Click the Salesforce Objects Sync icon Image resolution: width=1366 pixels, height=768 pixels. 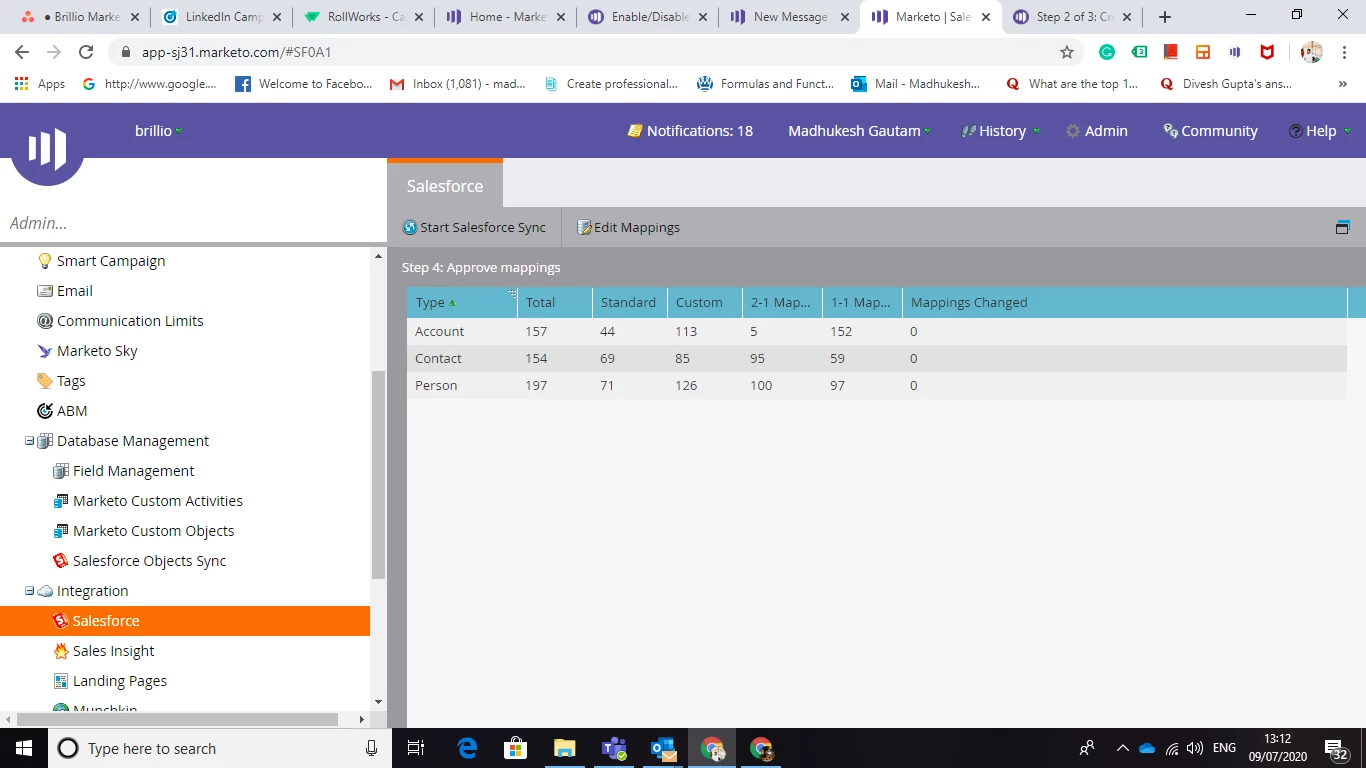pyautogui.click(x=61, y=561)
